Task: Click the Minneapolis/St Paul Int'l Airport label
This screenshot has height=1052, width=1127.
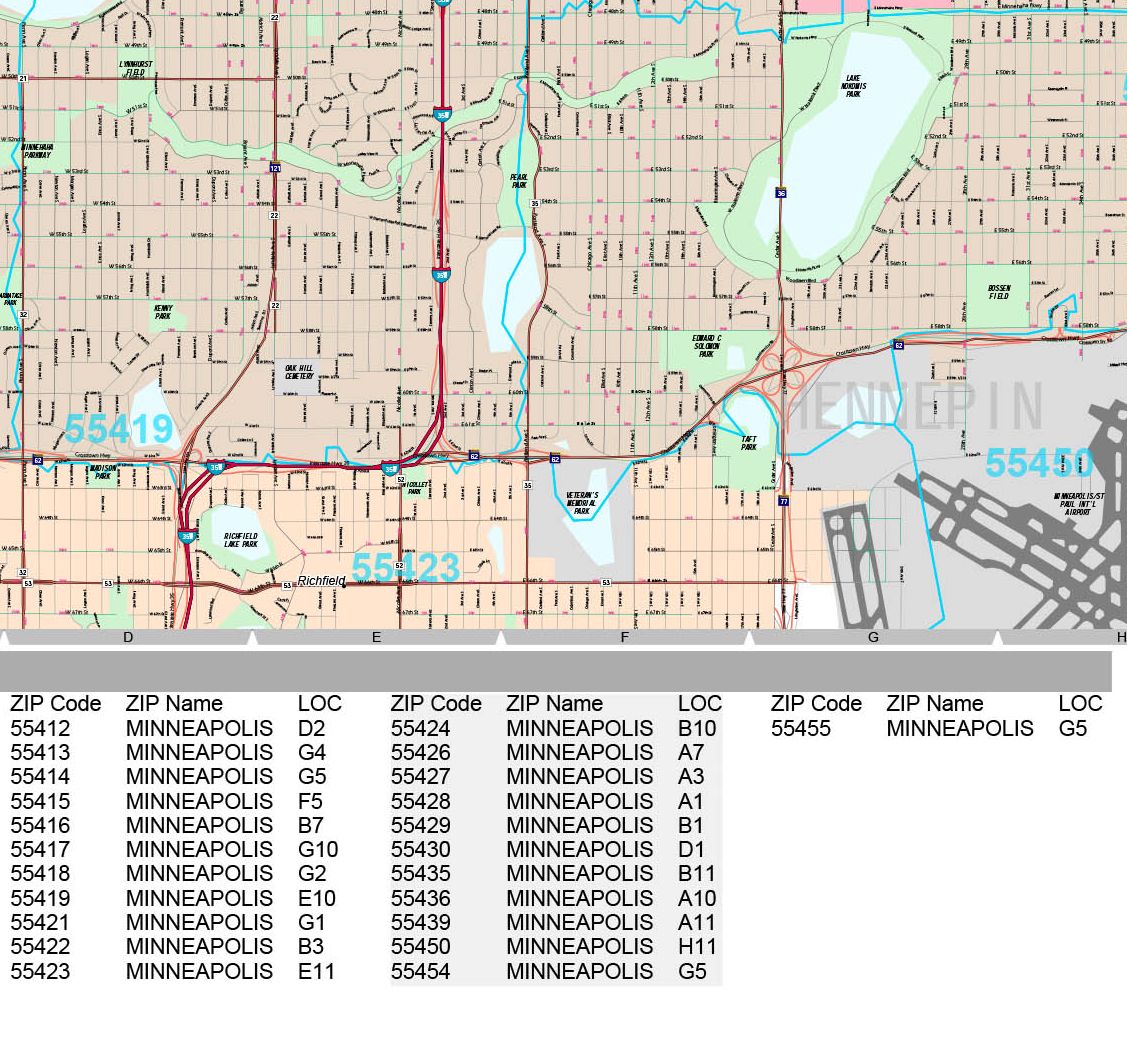Action: (1079, 504)
